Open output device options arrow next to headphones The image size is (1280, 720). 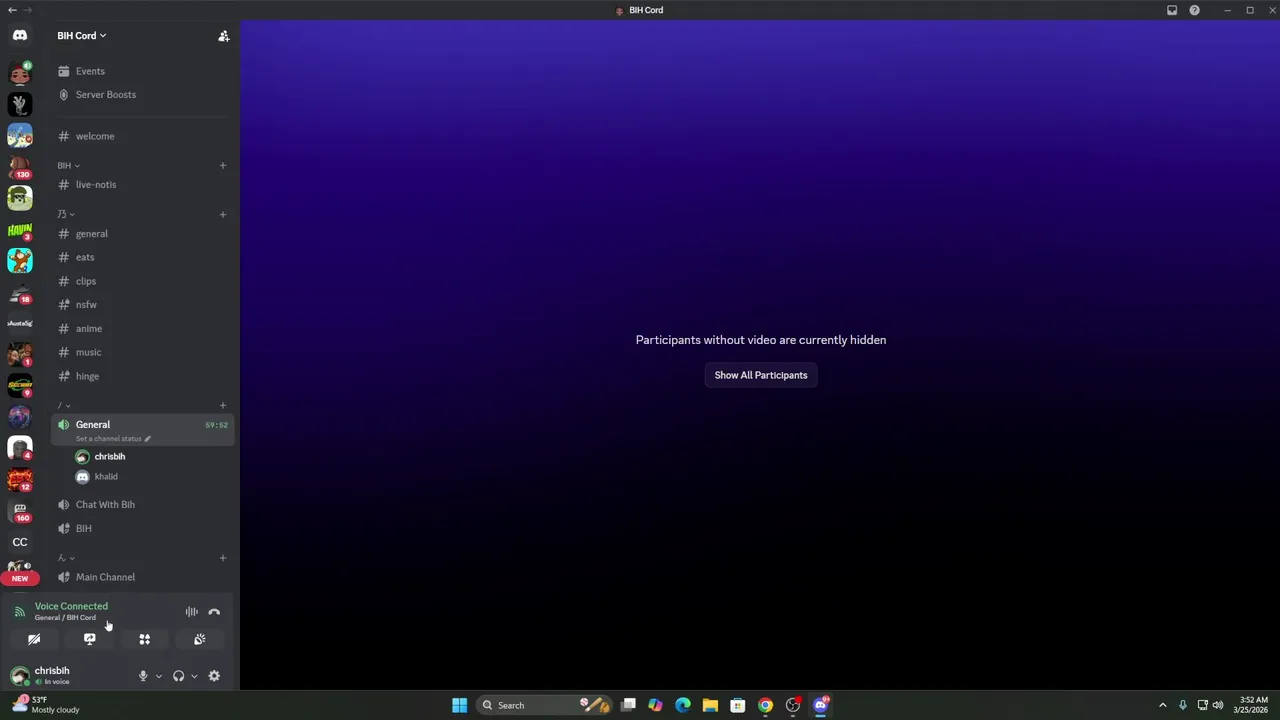(194, 676)
